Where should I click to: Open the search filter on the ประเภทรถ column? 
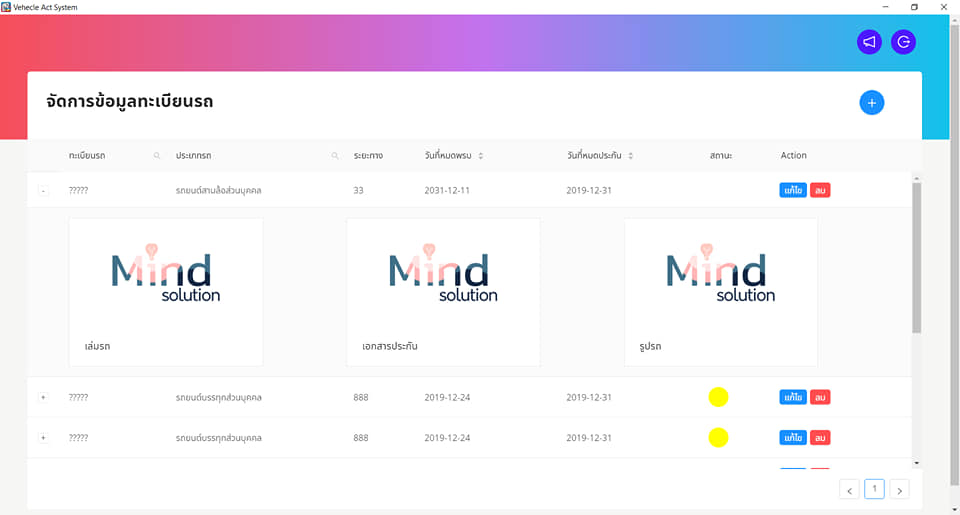335,156
